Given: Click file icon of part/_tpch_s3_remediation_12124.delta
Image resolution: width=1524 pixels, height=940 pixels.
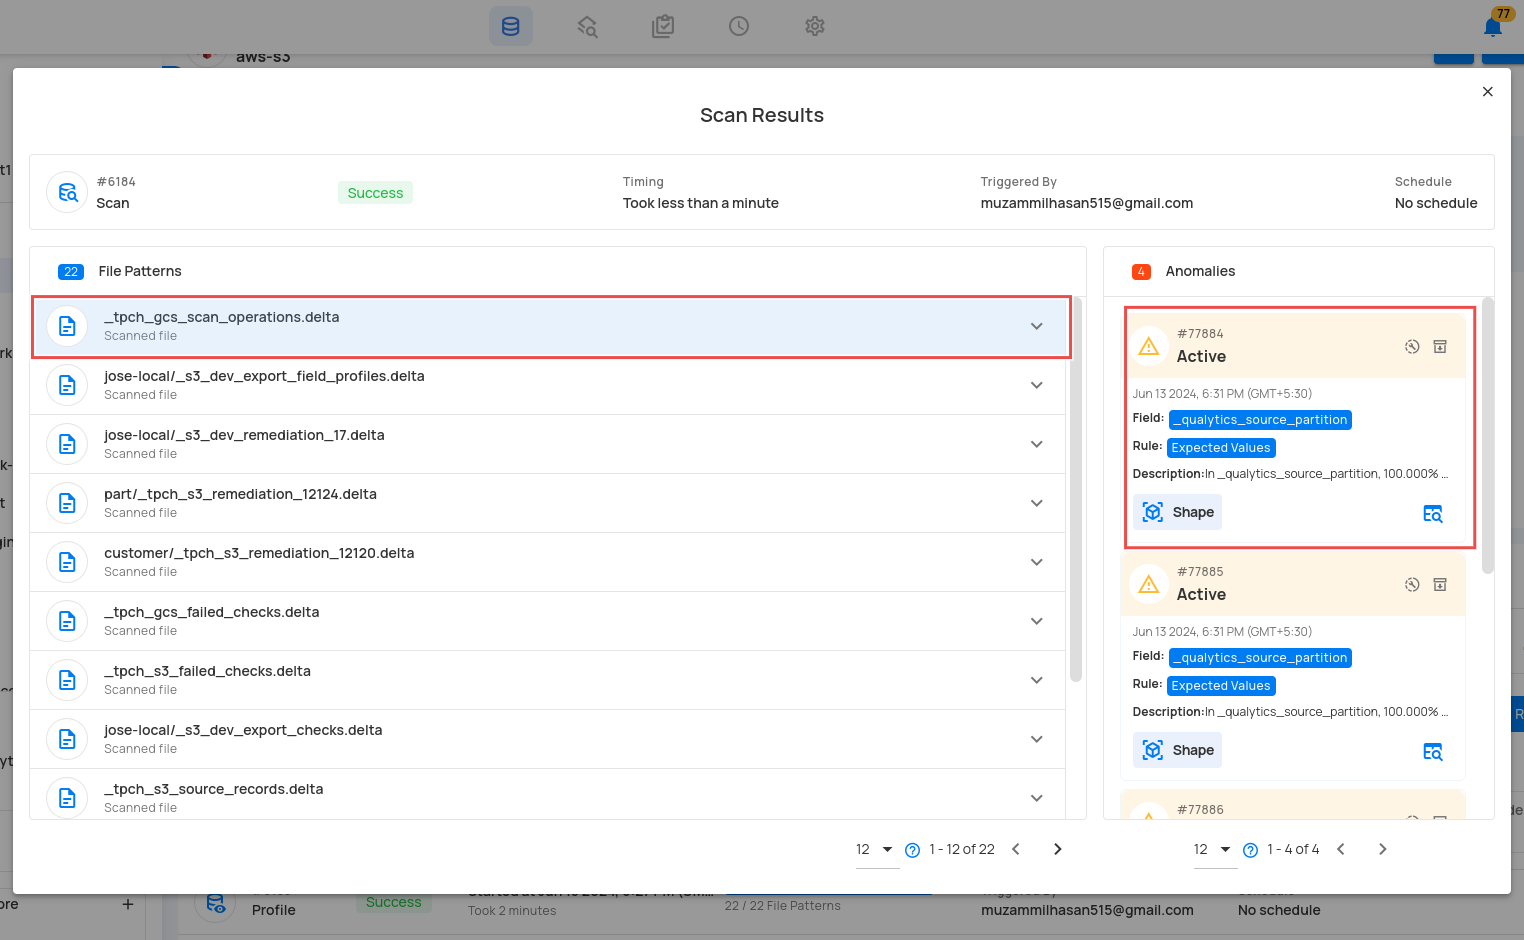Looking at the screenshot, I should [x=67, y=503].
